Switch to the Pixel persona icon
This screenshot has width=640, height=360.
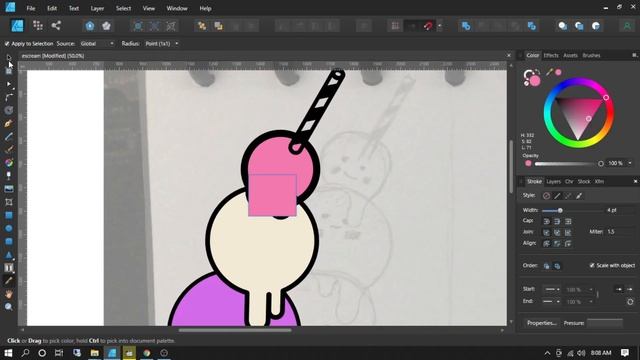click(38, 26)
